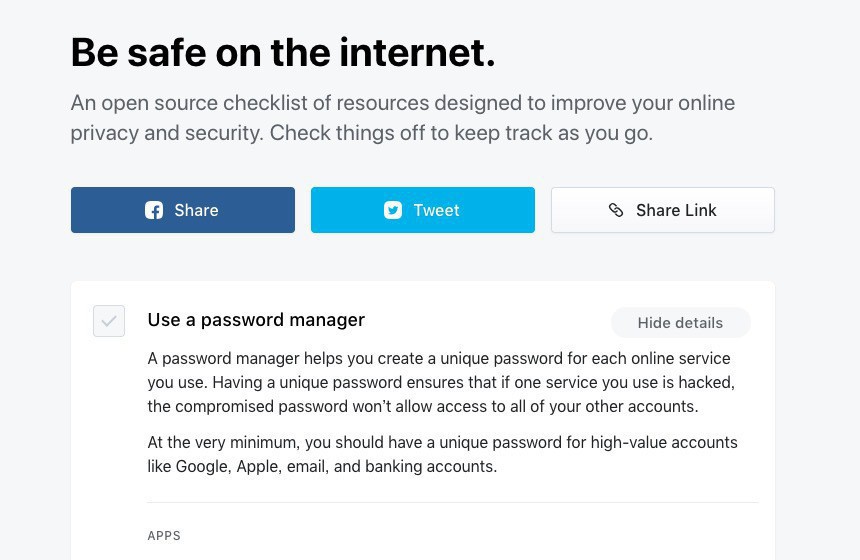Click the paragraph starting "At the very minimum"
The image size is (860, 560).
click(442, 454)
